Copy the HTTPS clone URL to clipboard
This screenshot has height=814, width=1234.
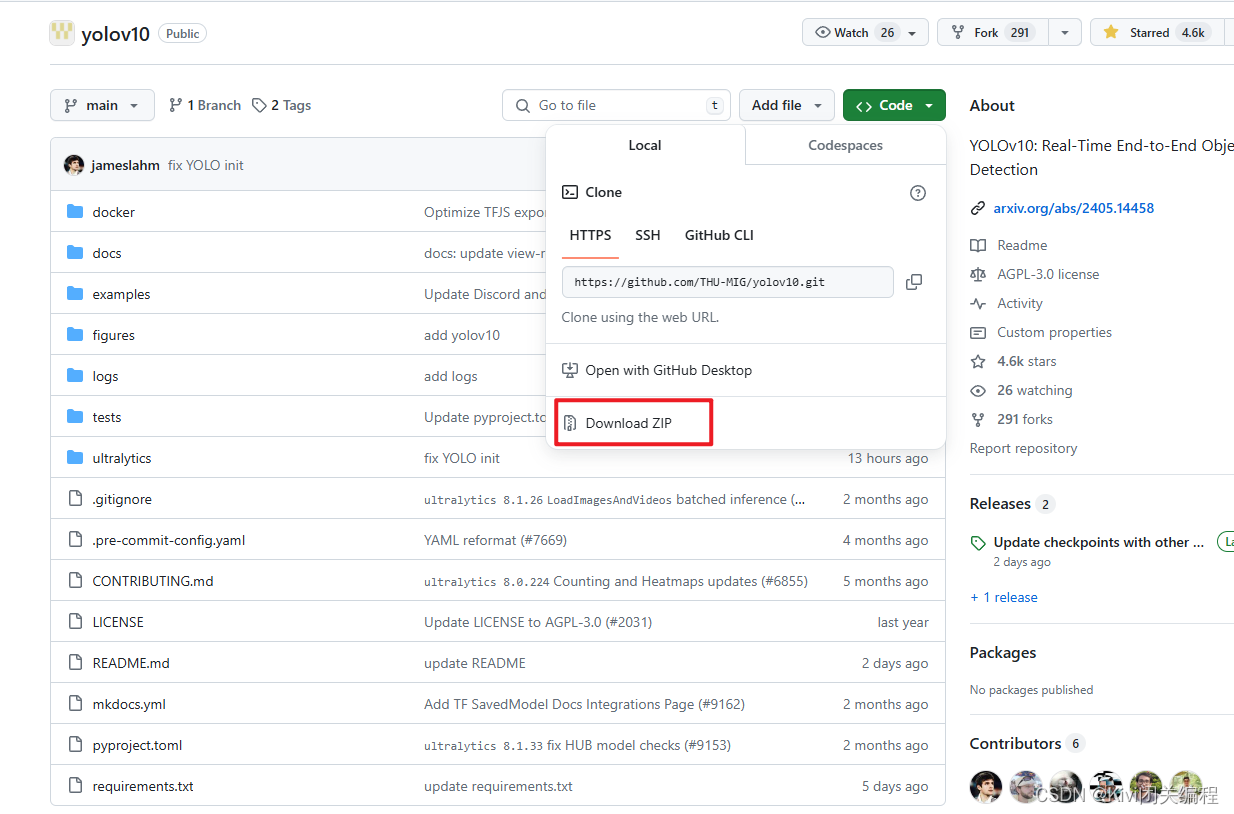[913, 282]
